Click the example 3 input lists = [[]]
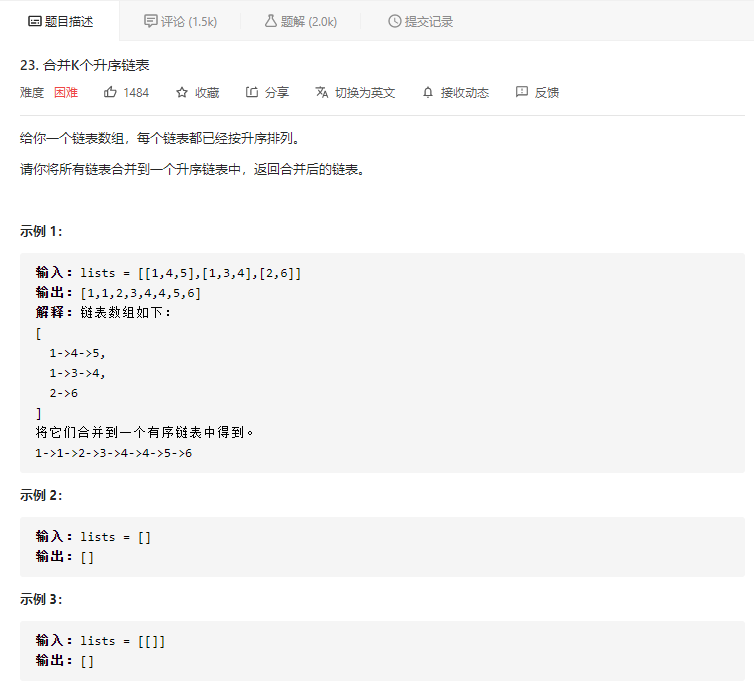754x687 pixels. tap(123, 641)
